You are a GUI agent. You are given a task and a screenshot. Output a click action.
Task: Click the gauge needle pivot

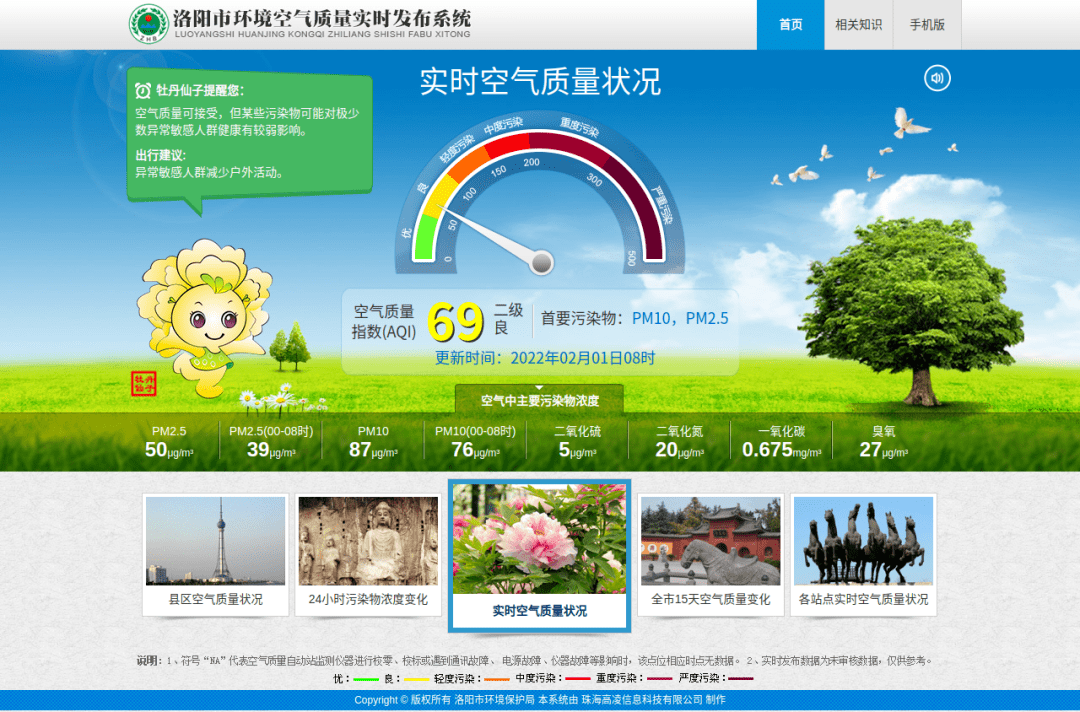click(x=542, y=262)
